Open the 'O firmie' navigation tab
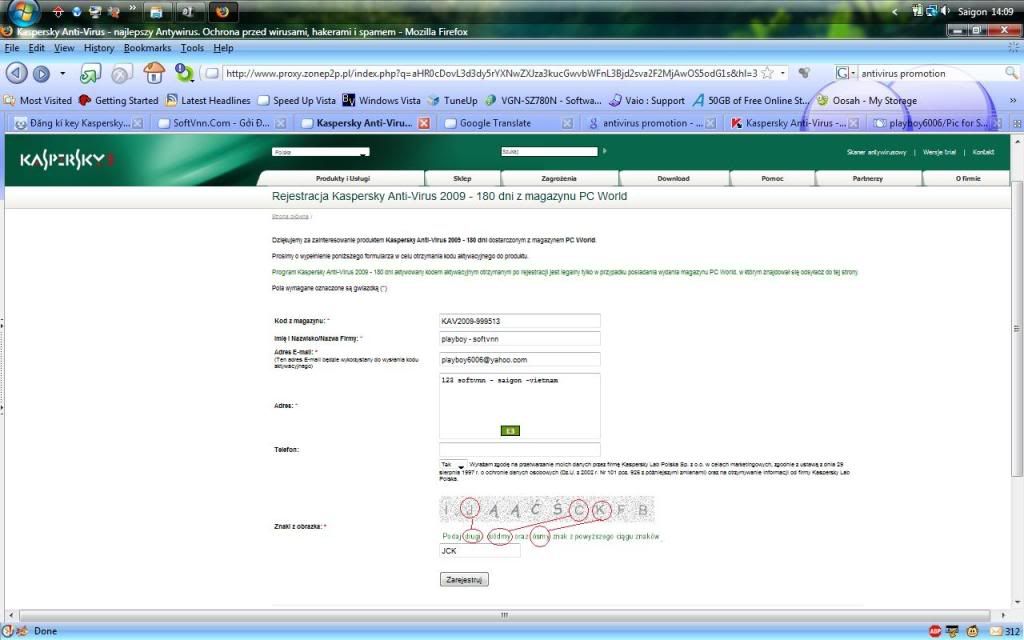The width and height of the screenshot is (1024, 640). point(967,178)
